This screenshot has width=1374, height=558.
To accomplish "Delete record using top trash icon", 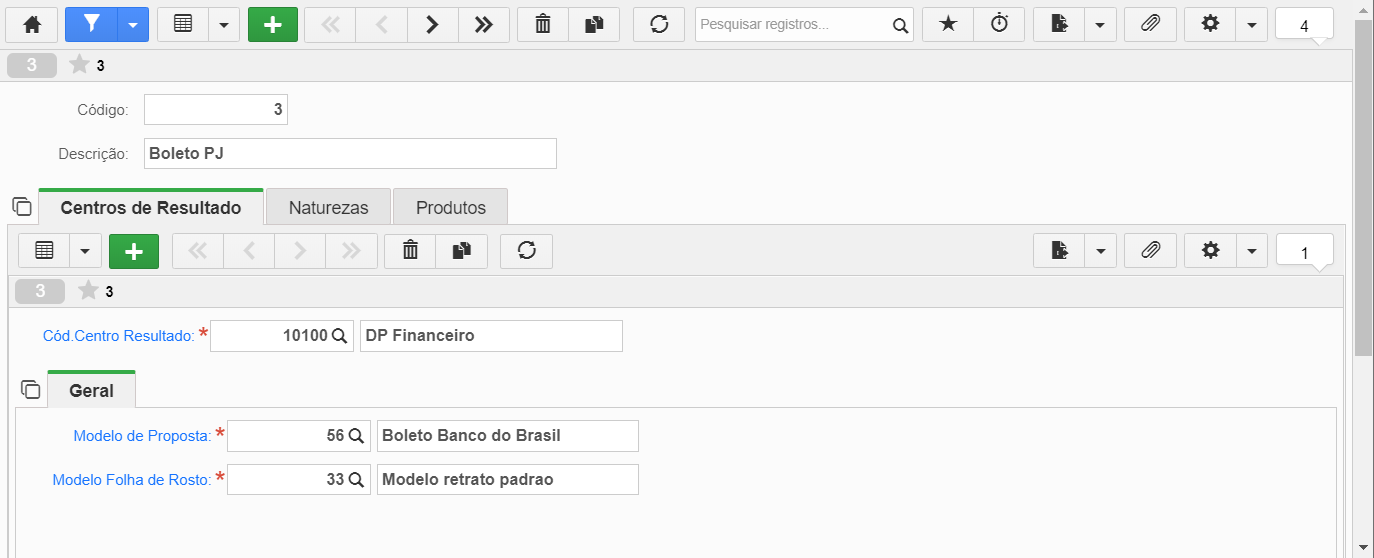I will (543, 25).
